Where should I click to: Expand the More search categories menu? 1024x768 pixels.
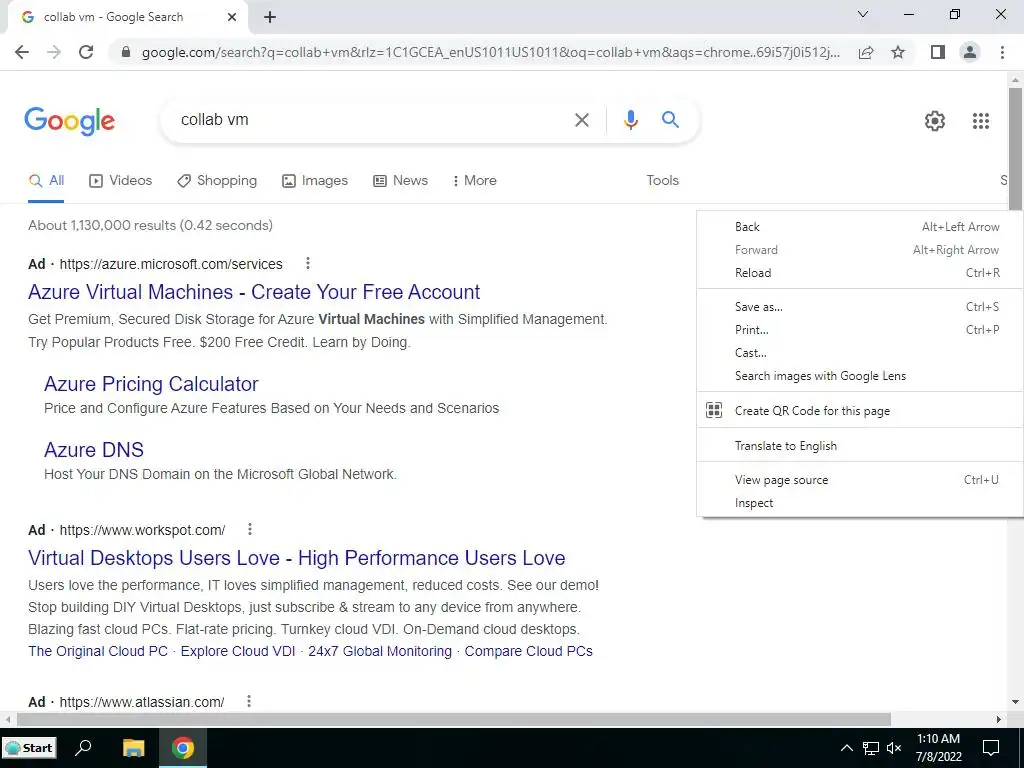(475, 180)
